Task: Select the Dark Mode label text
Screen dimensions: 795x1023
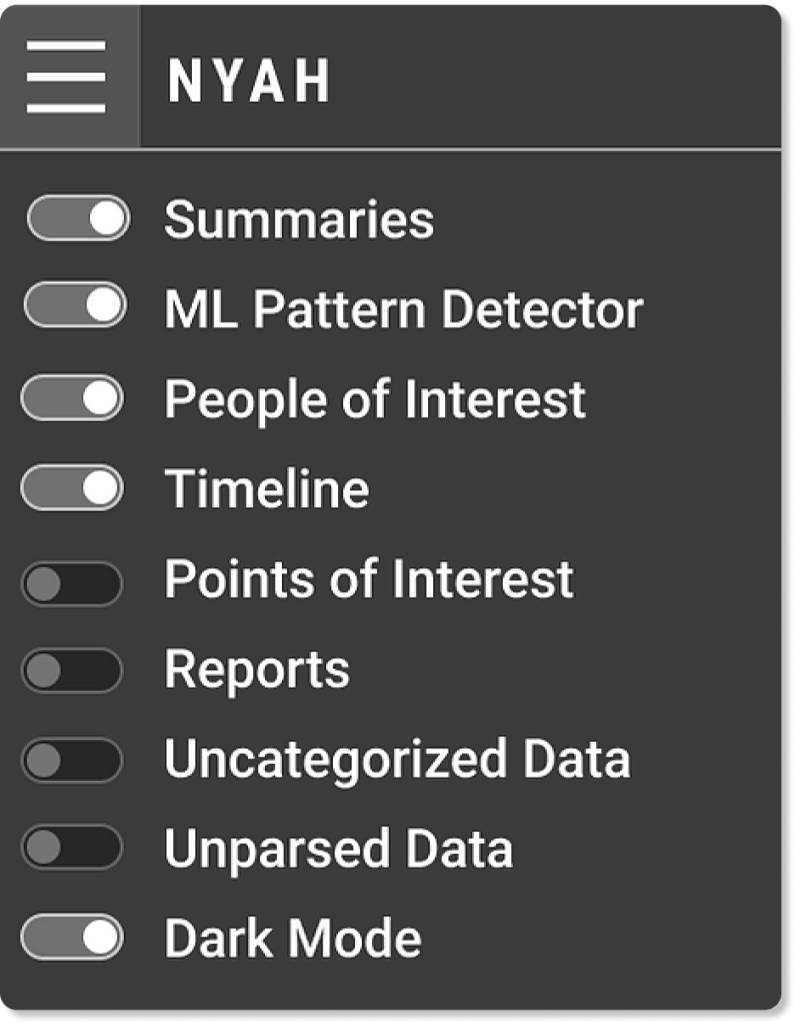Action: coord(292,939)
